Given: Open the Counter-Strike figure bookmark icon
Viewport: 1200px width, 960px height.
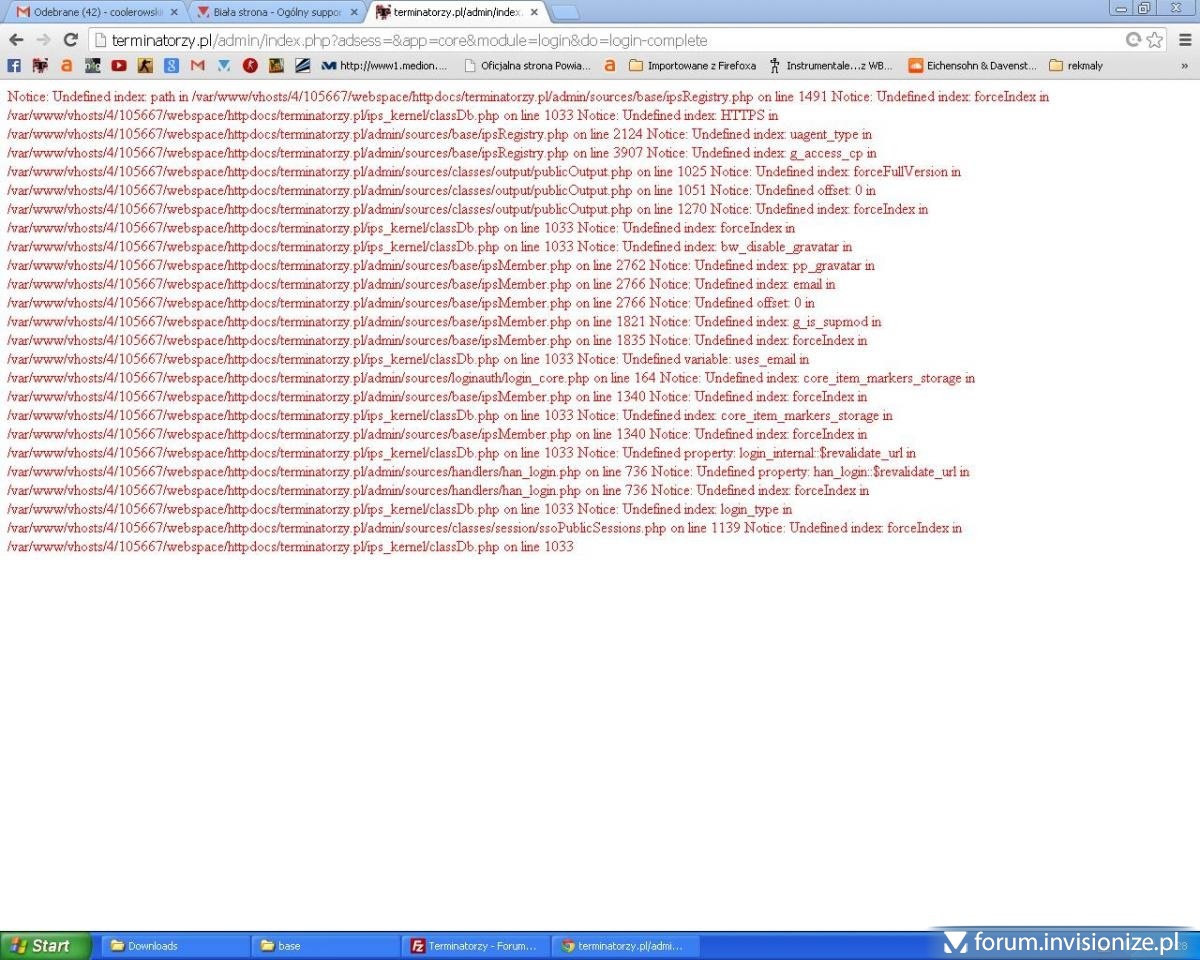Looking at the screenshot, I should [x=145, y=65].
